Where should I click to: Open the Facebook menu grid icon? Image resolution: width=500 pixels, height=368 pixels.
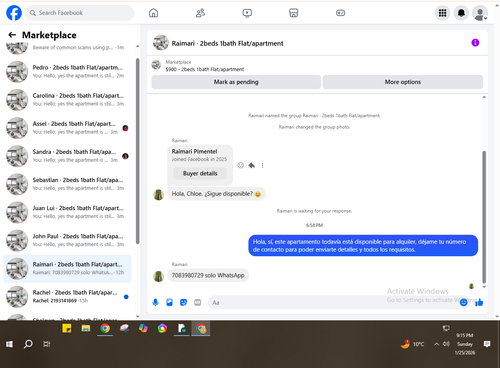point(442,13)
